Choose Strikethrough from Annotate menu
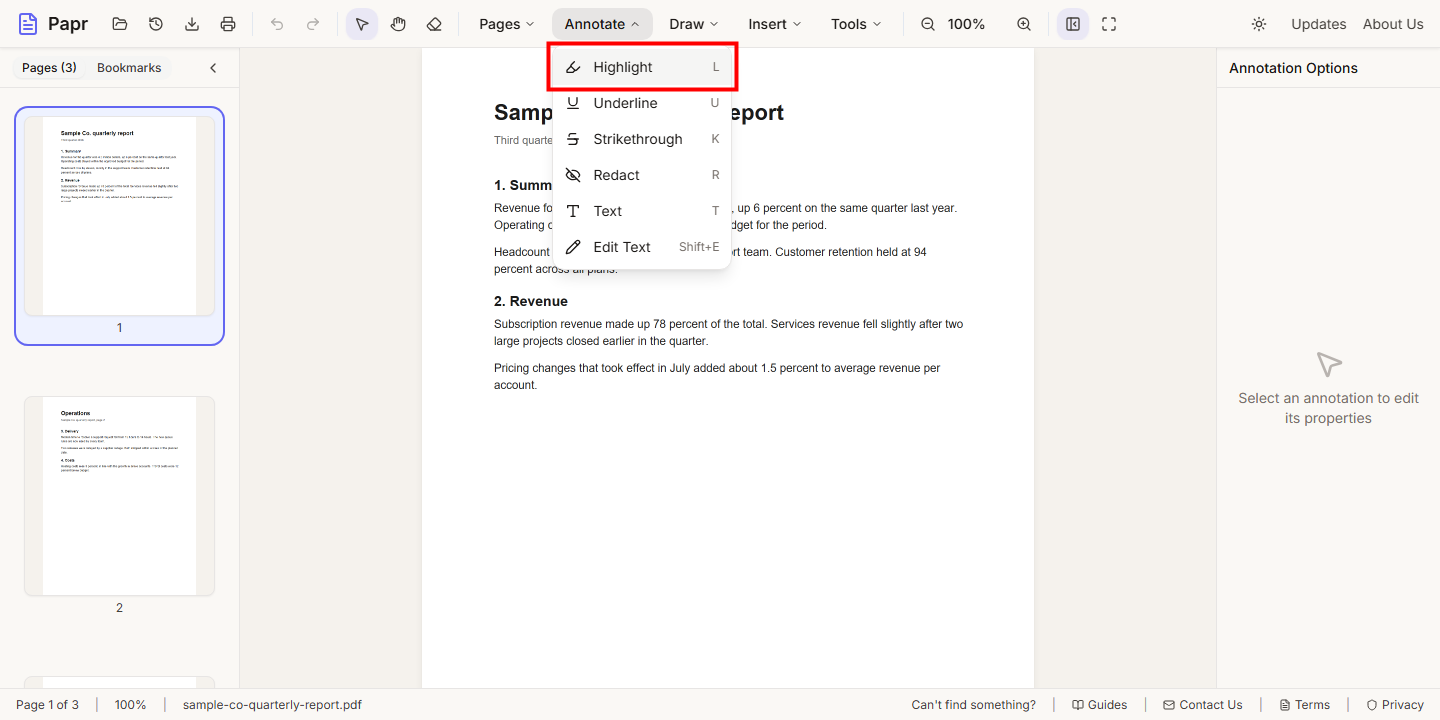This screenshot has width=1440, height=720. tap(642, 139)
